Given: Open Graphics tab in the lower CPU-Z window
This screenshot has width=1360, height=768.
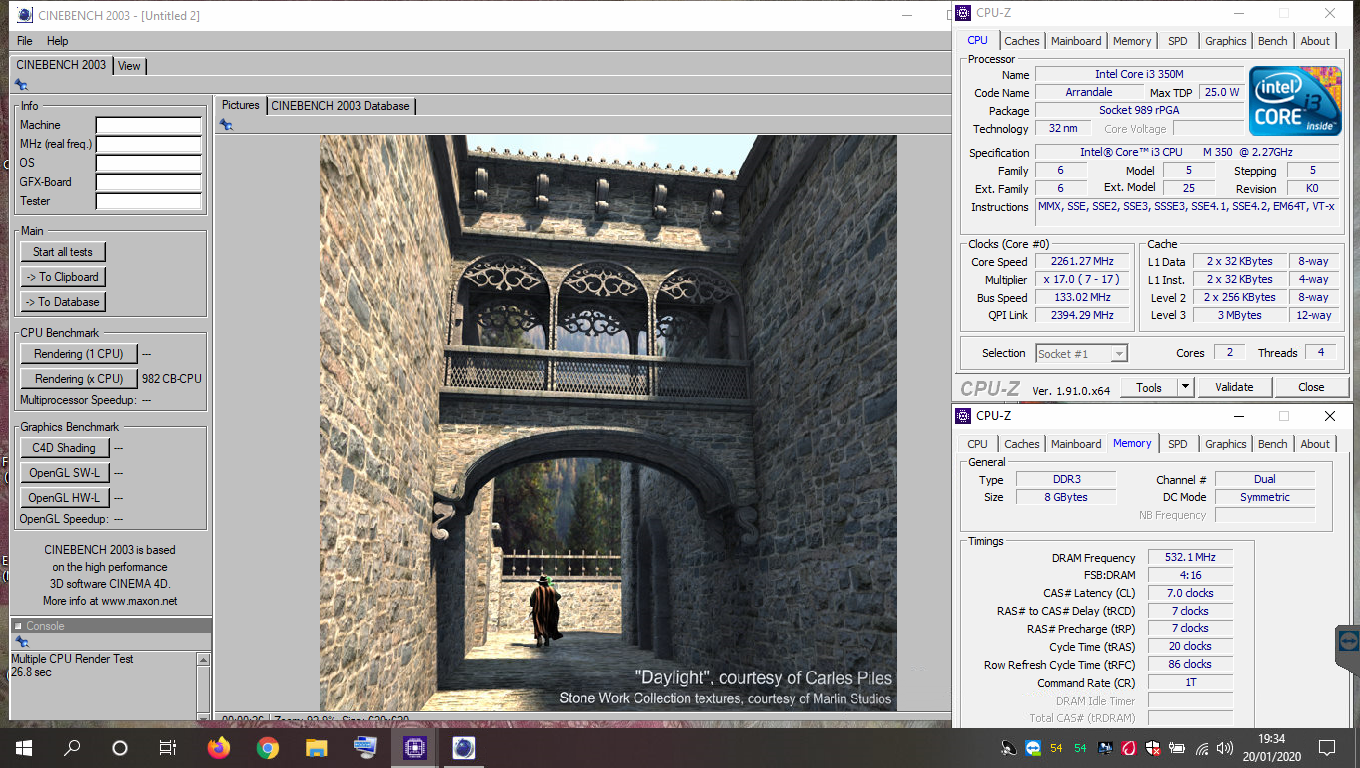Looking at the screenshot, I should [1226, 444].
